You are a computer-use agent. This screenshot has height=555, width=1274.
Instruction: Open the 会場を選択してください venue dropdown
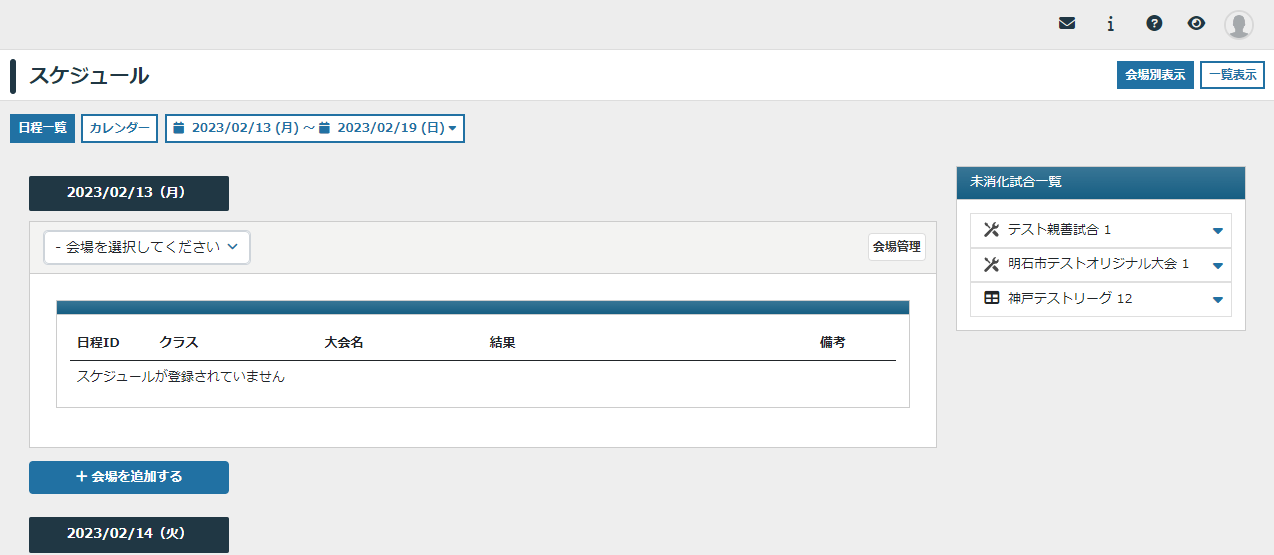point(147,247)
